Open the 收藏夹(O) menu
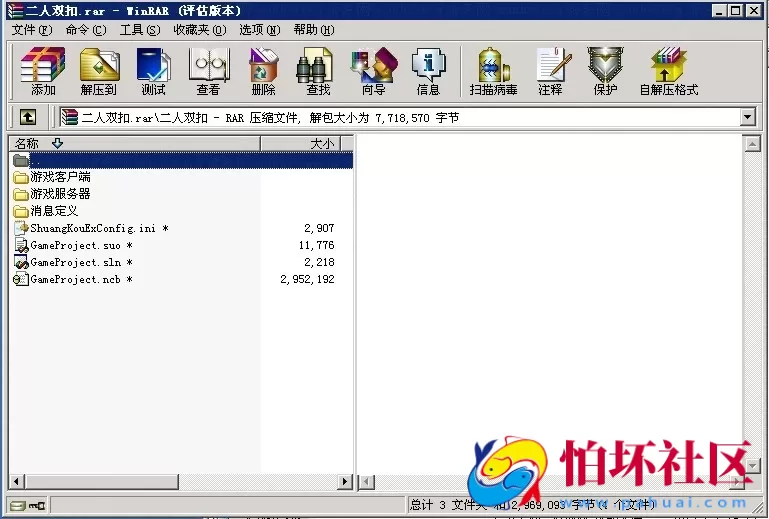 point(200,30)
